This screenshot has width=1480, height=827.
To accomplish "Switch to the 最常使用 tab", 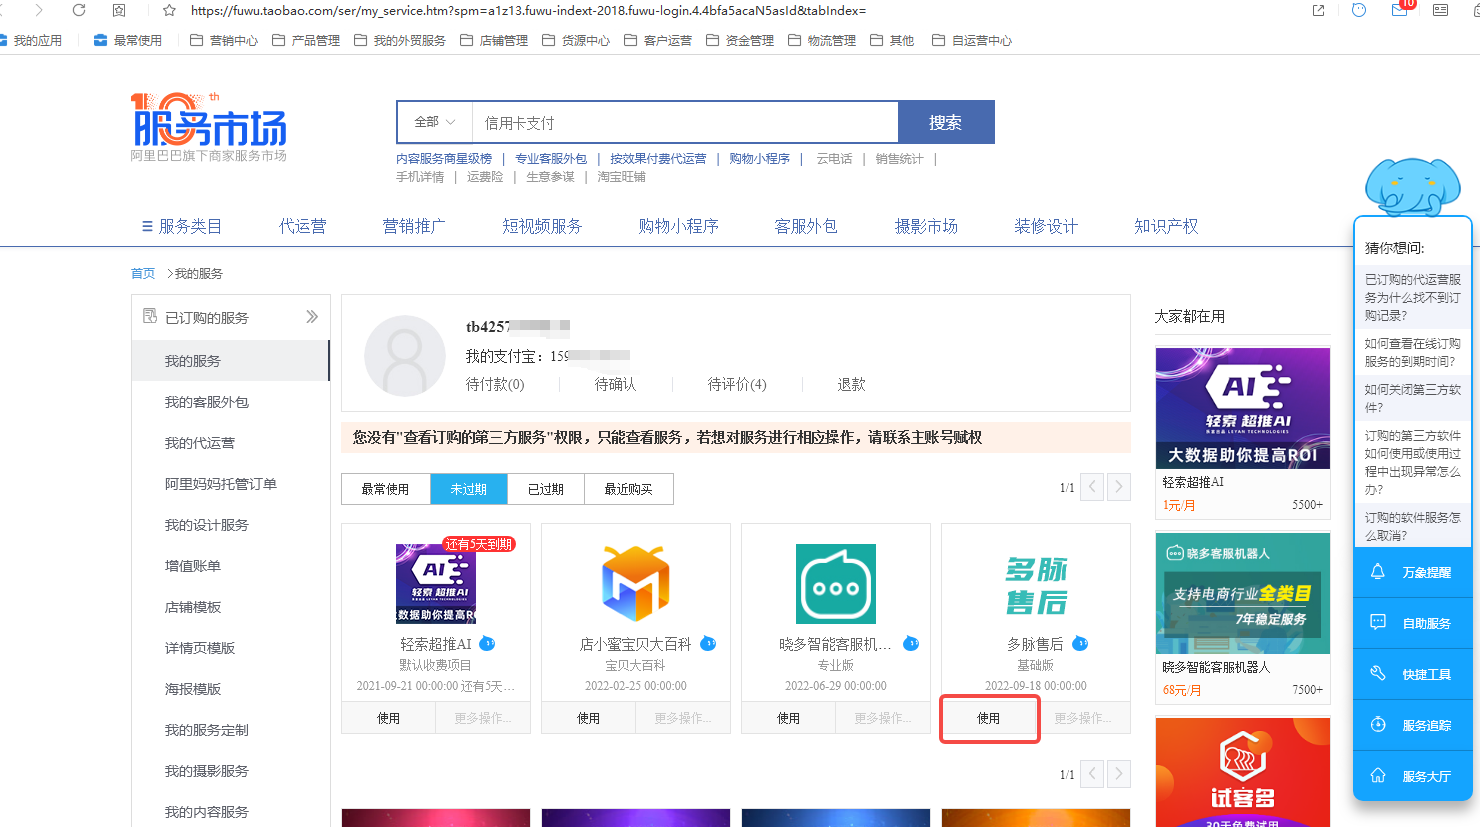I will click(386, 489).
